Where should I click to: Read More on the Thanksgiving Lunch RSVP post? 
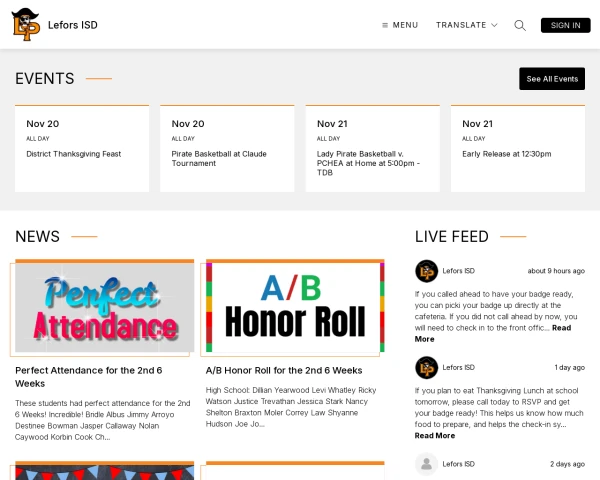435,436
